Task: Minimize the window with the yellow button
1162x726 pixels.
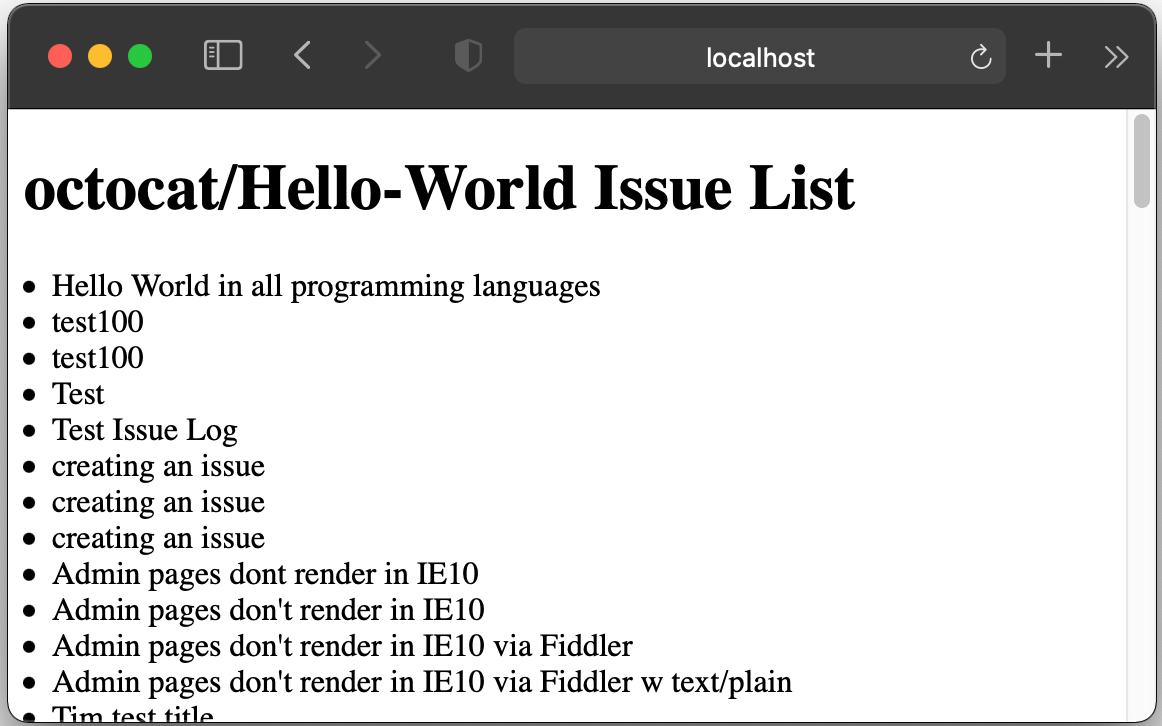Action: 100,56
